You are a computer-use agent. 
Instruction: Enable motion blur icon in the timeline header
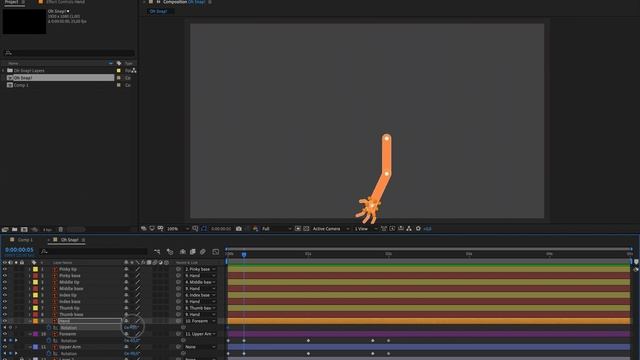[x=203, y=252]
